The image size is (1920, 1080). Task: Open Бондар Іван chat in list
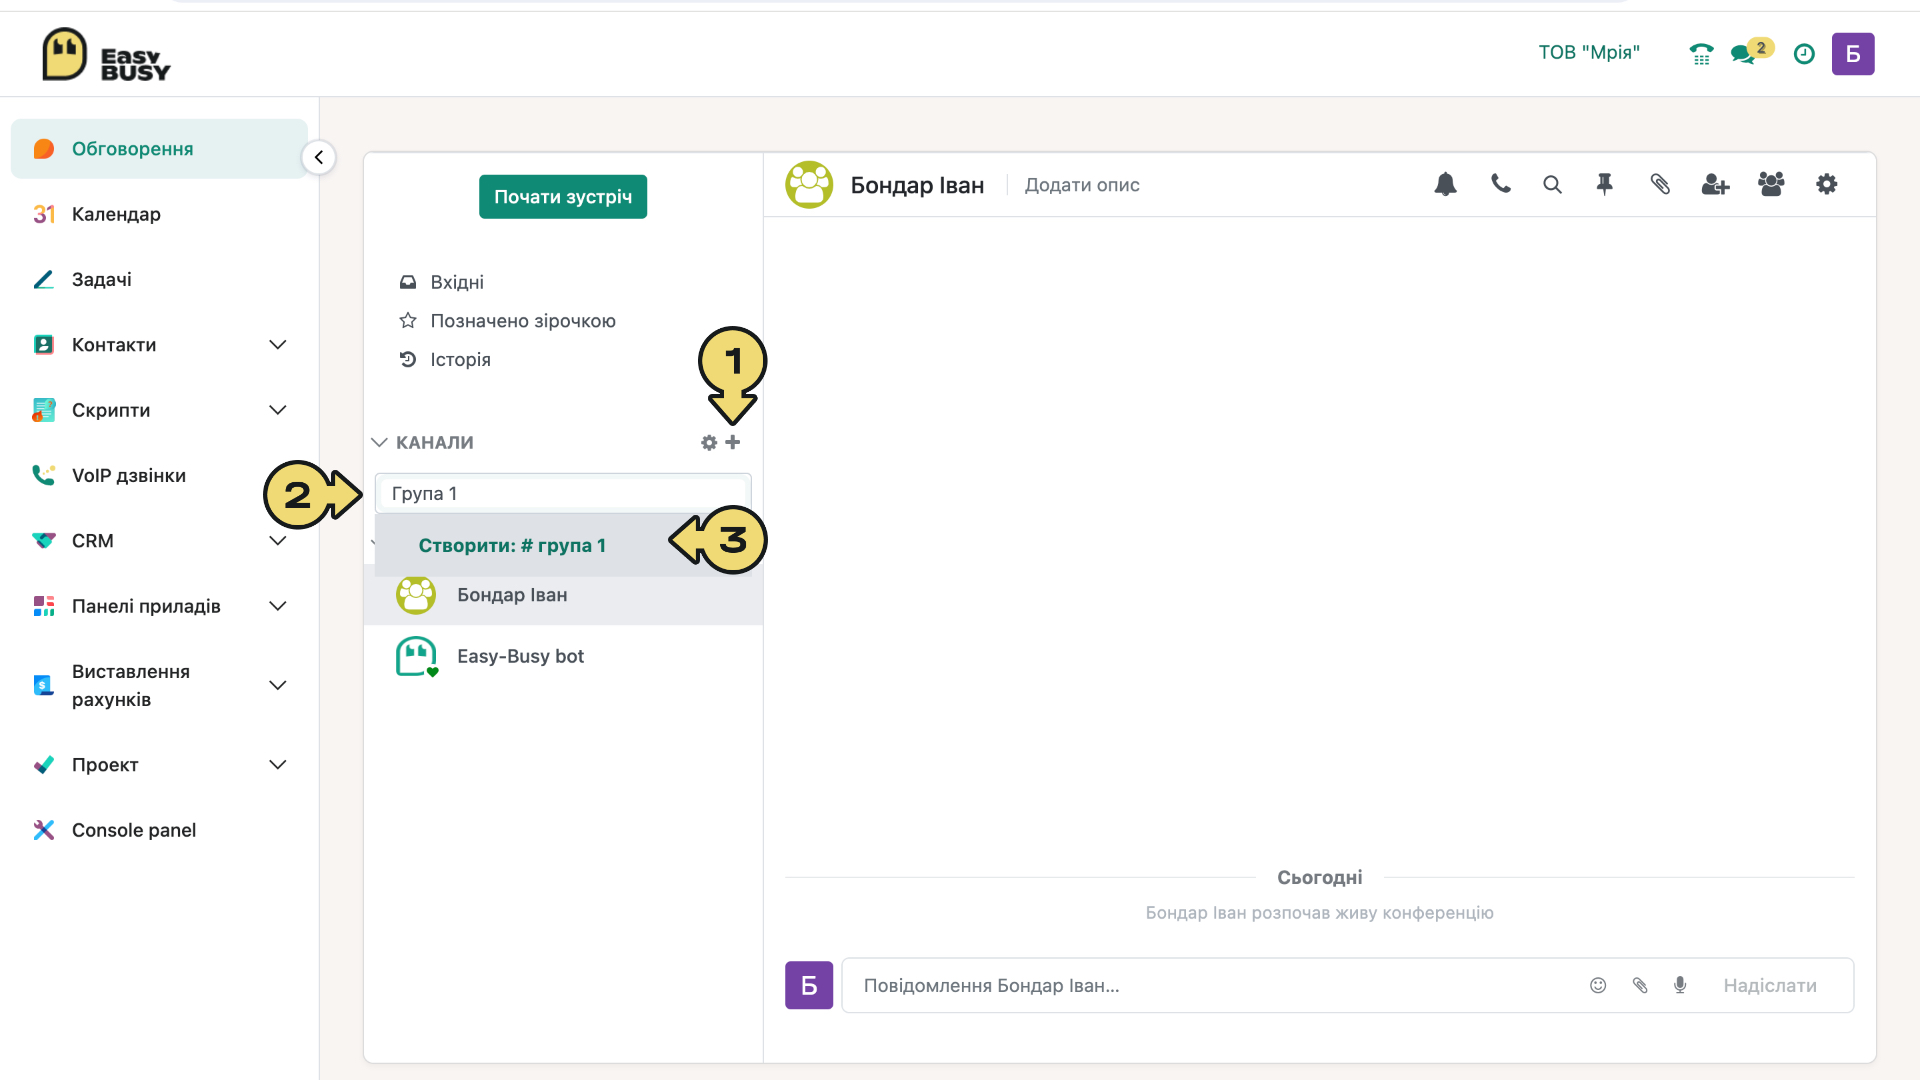pyautogui.click(x=563, y=595)
